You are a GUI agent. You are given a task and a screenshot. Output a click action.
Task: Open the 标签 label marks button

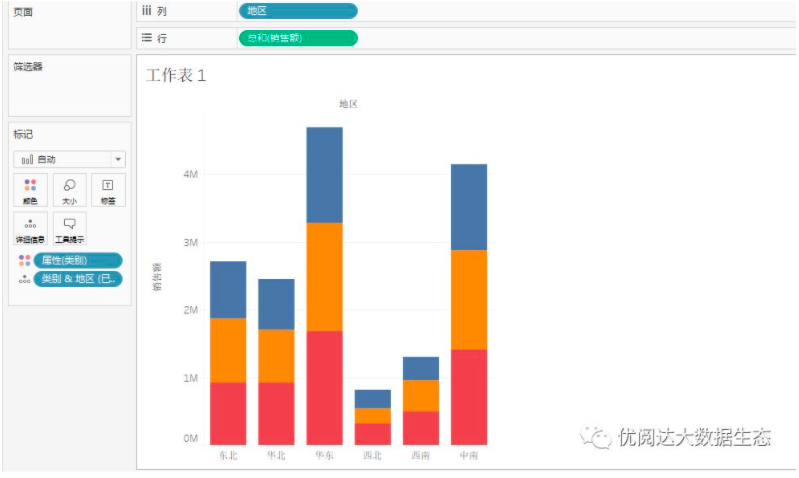(108, 190)
